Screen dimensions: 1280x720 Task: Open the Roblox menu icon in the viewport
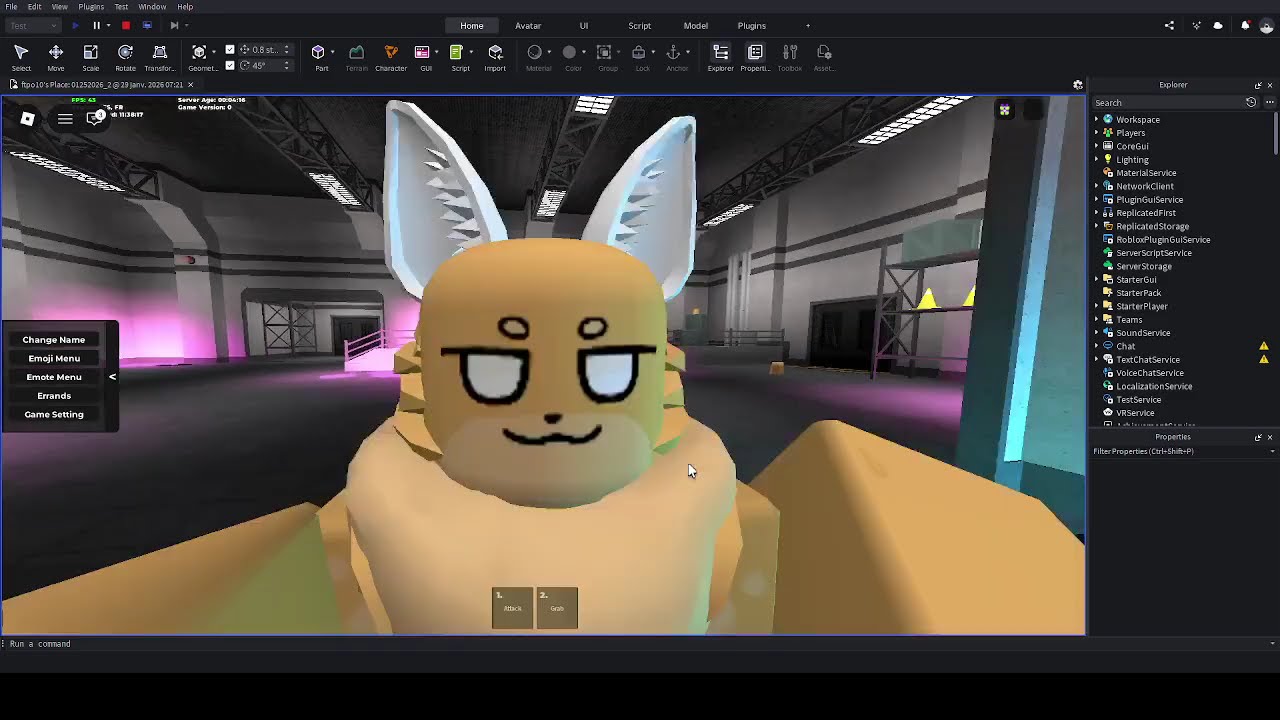coord(28,119)
